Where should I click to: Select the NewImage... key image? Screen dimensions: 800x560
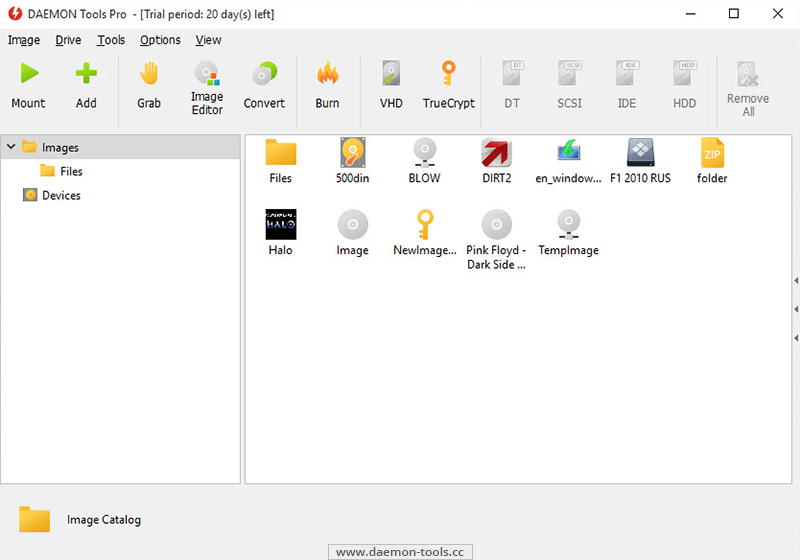click(424, 233)
